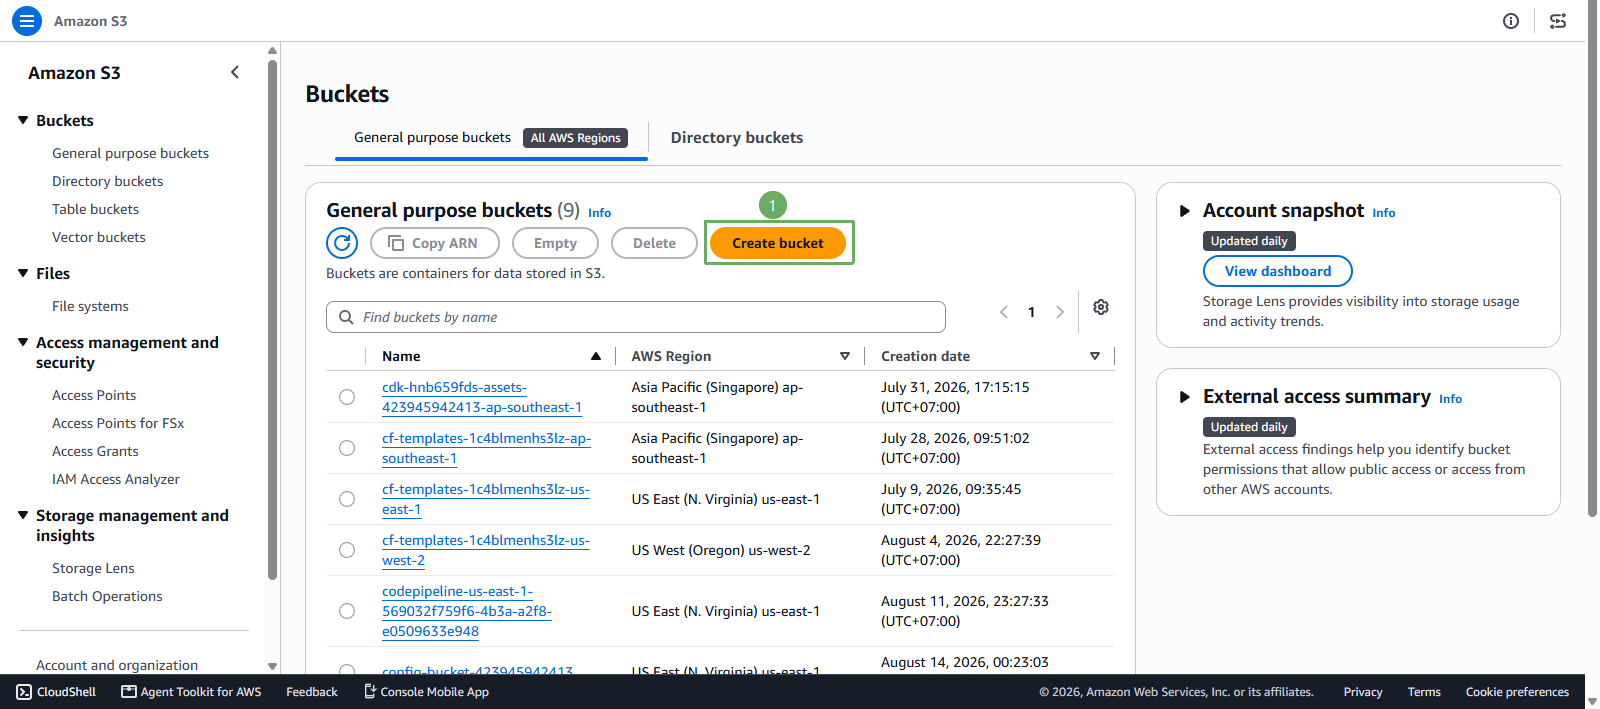Expand the Account snapshot panel
Viewport: 1600px width, 709px height.
(1185, 211)
